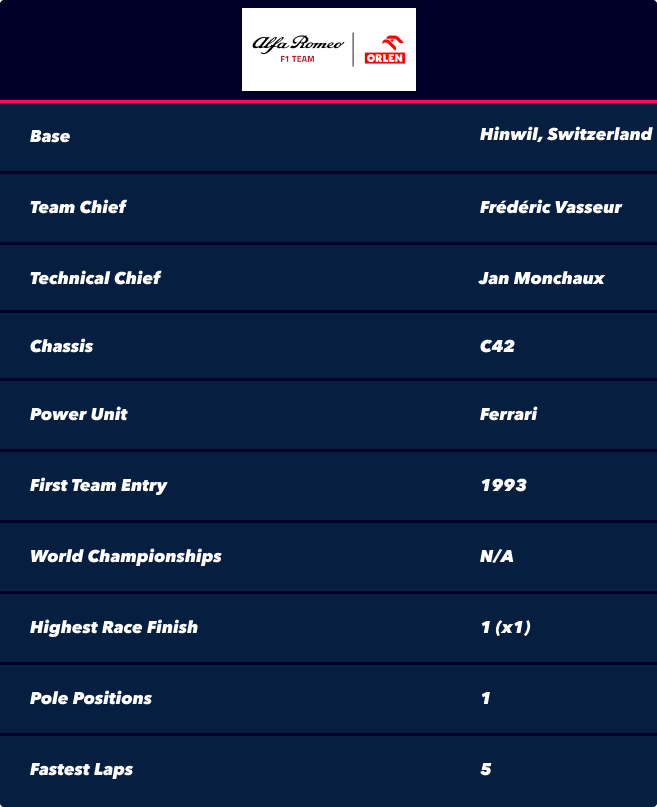Click Hinwil, Switzerland value
657x807 pixels.
tap(565, 134)
